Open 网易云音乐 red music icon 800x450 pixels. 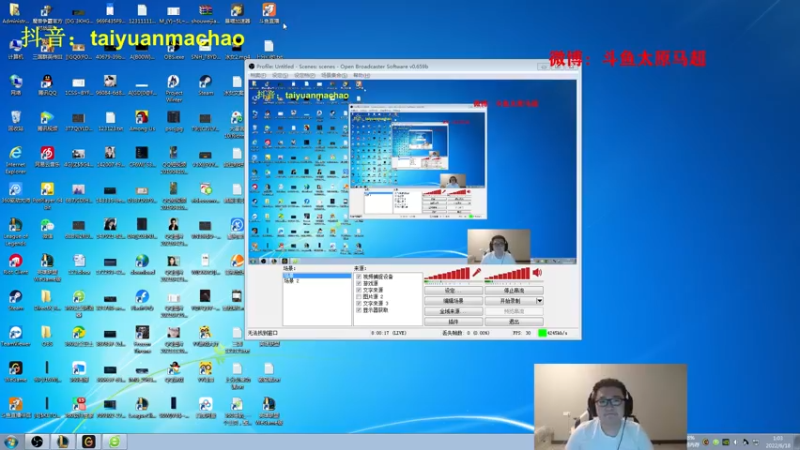point(47,157)
